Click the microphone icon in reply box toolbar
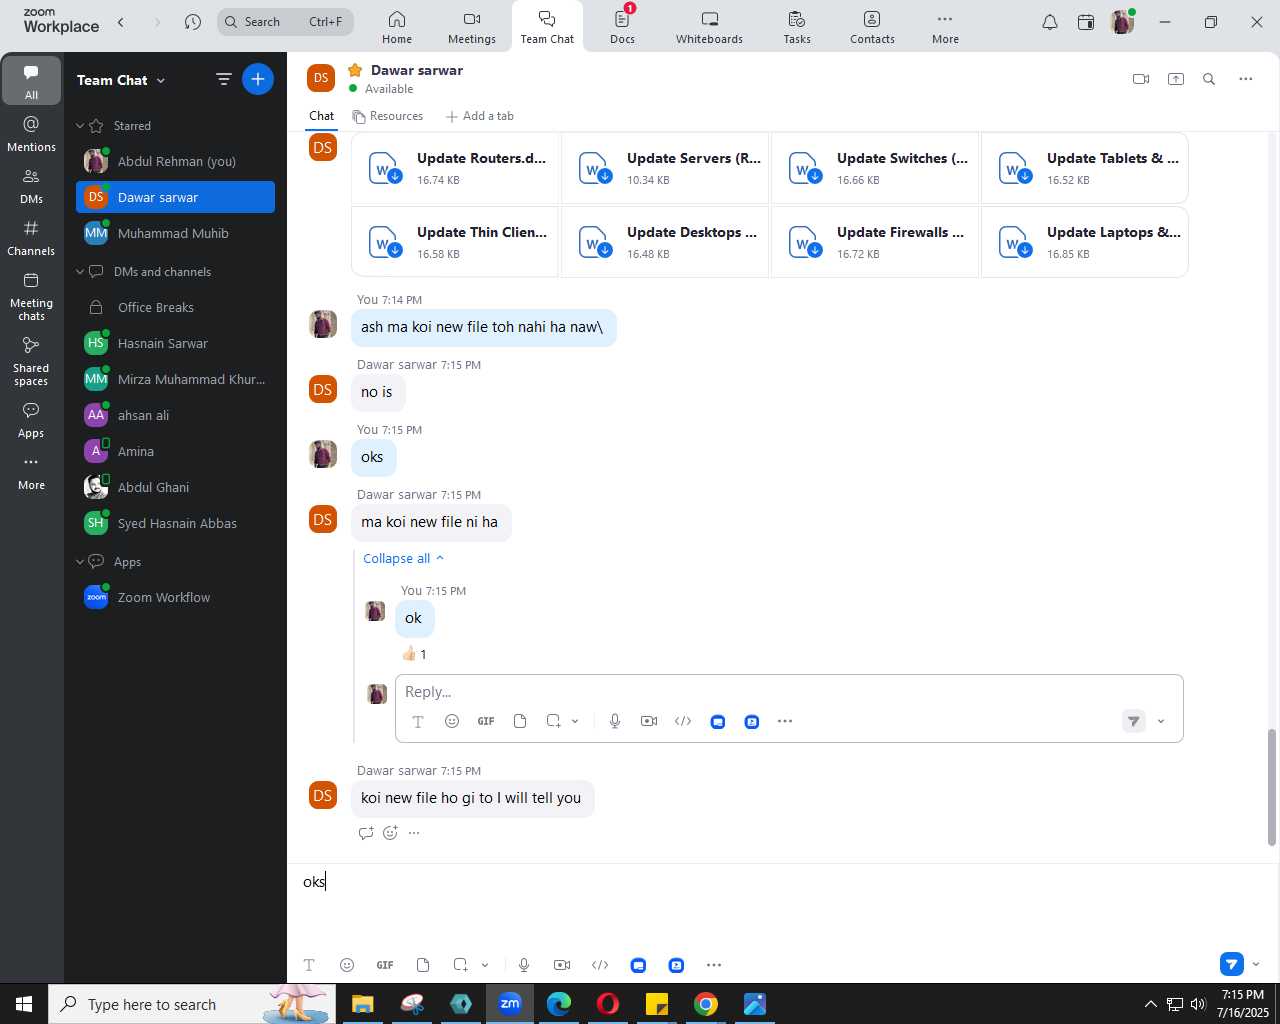This screenshot has width=1280, height=1024. [x=615, y=721]
